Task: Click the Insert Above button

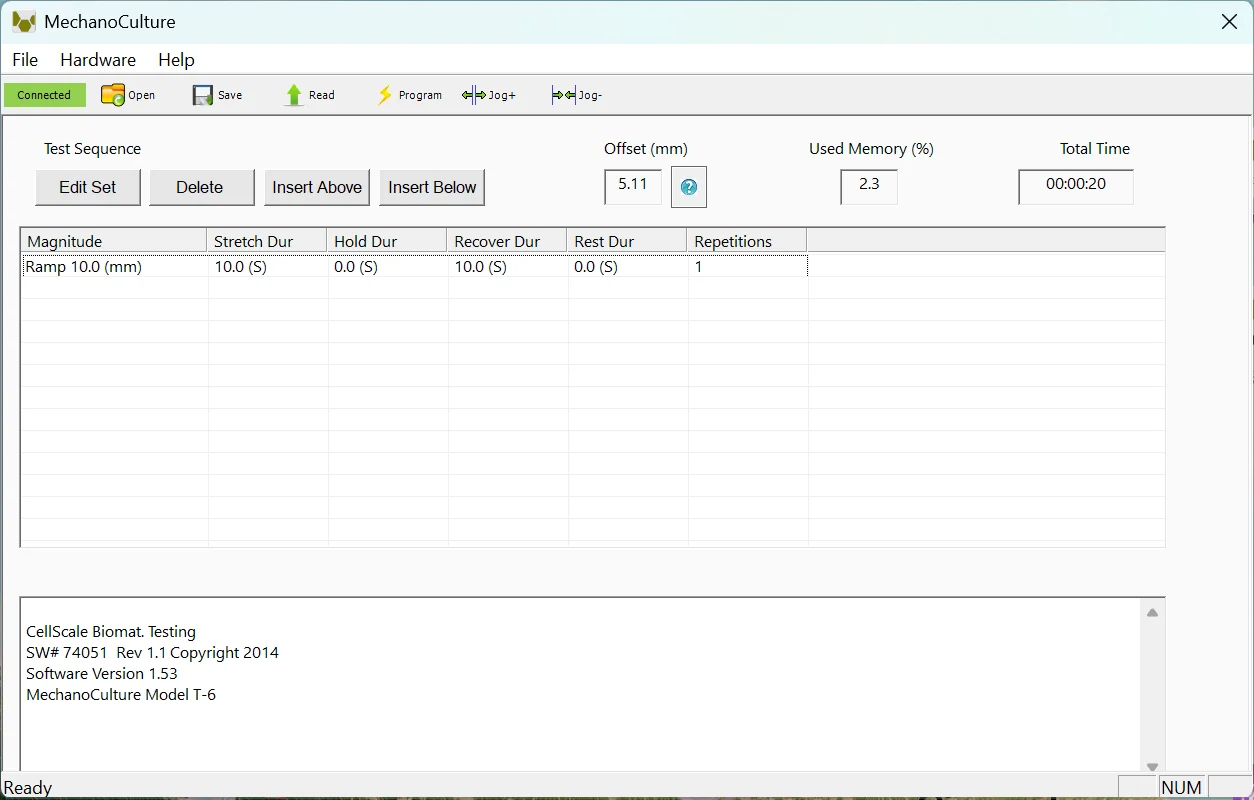Action: coord(317,187)
